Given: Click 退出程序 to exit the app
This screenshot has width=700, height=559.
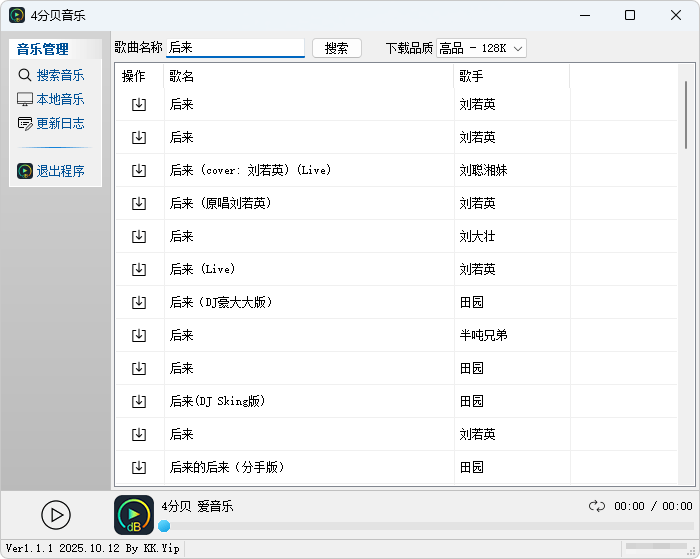Looking at the screenshot, I should coord(59,171).
